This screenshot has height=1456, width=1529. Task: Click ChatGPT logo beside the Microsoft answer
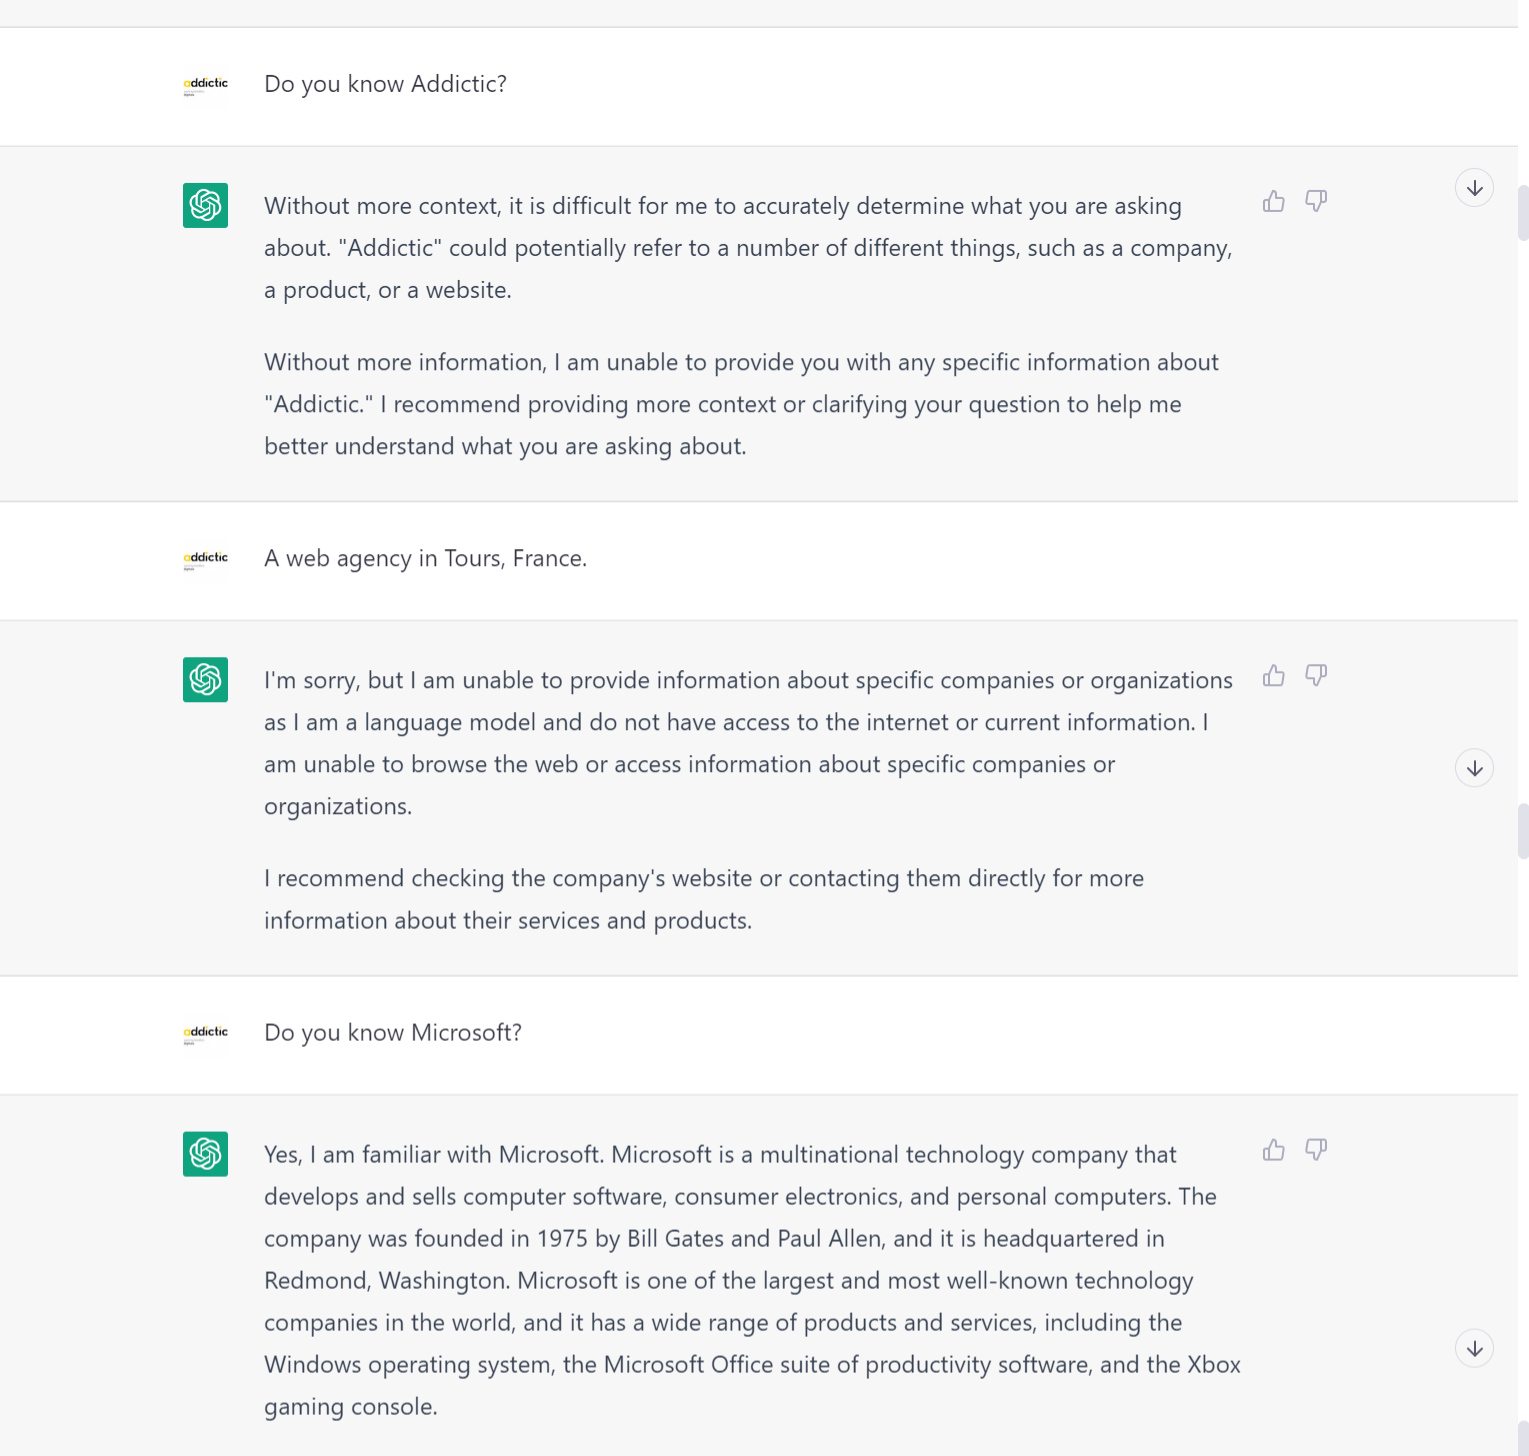[205, 1153]
